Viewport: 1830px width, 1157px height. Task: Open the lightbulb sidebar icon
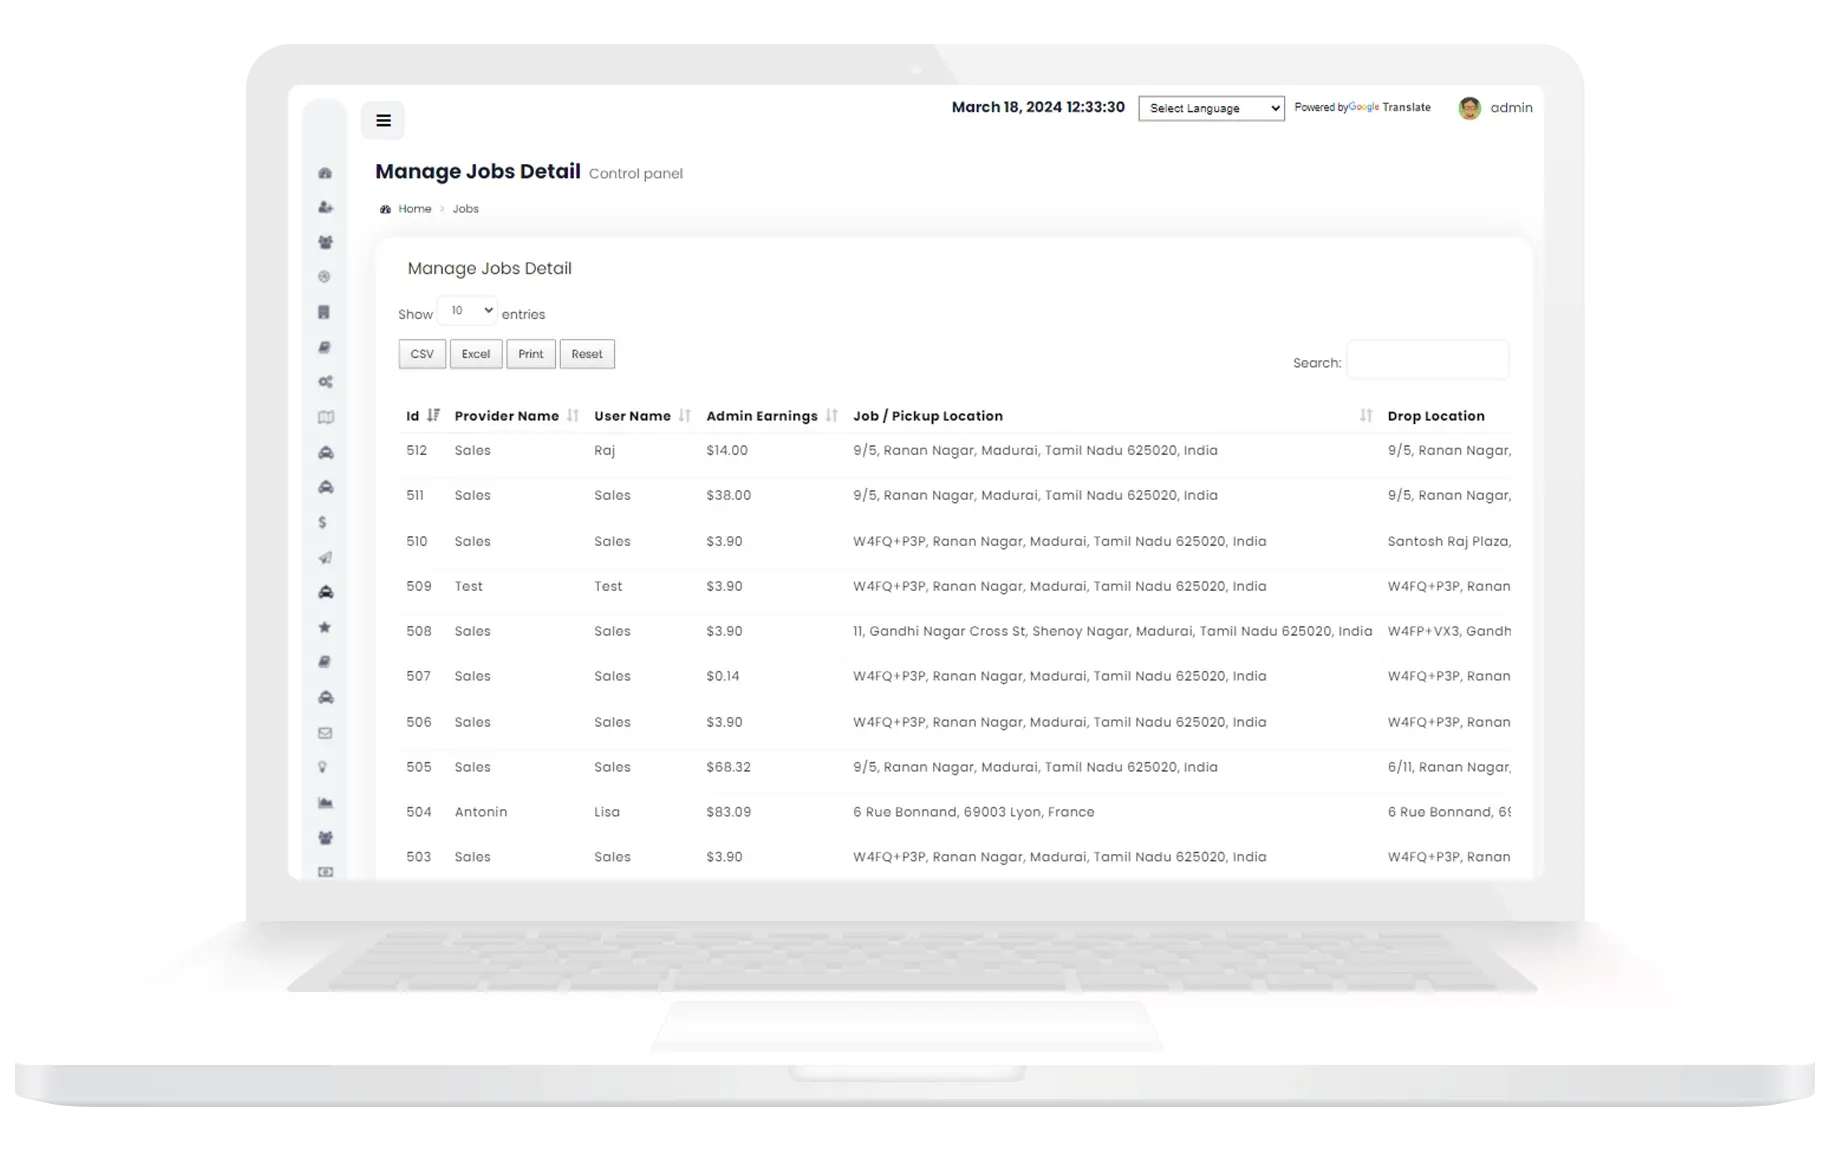322,767
